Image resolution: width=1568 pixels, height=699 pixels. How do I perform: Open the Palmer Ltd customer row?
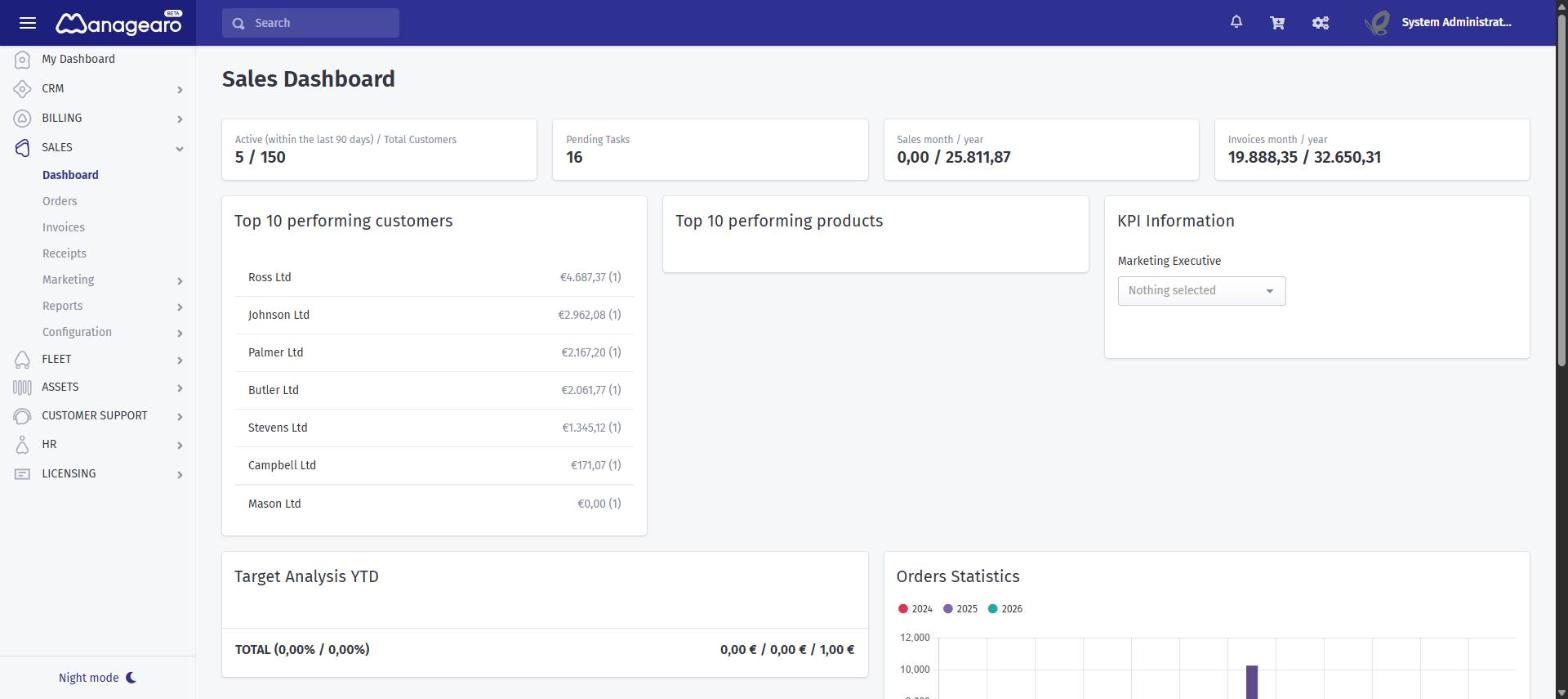pyautogui.click(x=434, y=353)
